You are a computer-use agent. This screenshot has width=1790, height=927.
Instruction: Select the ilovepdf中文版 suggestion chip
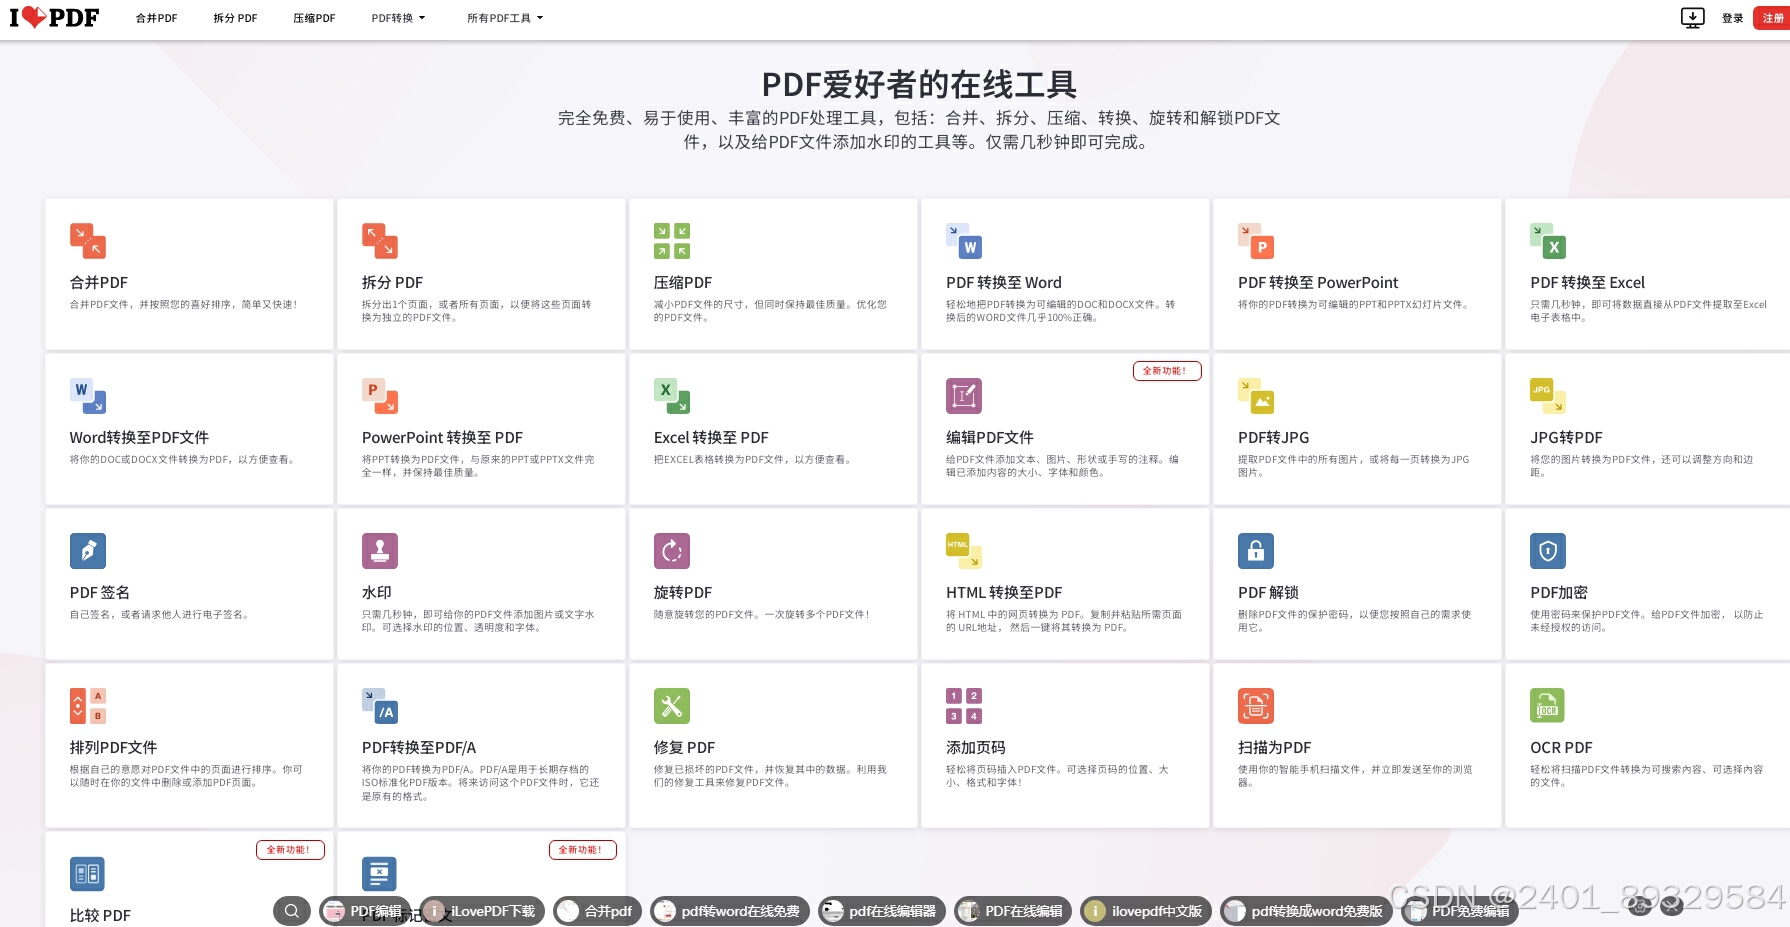tap(1146, 911)
